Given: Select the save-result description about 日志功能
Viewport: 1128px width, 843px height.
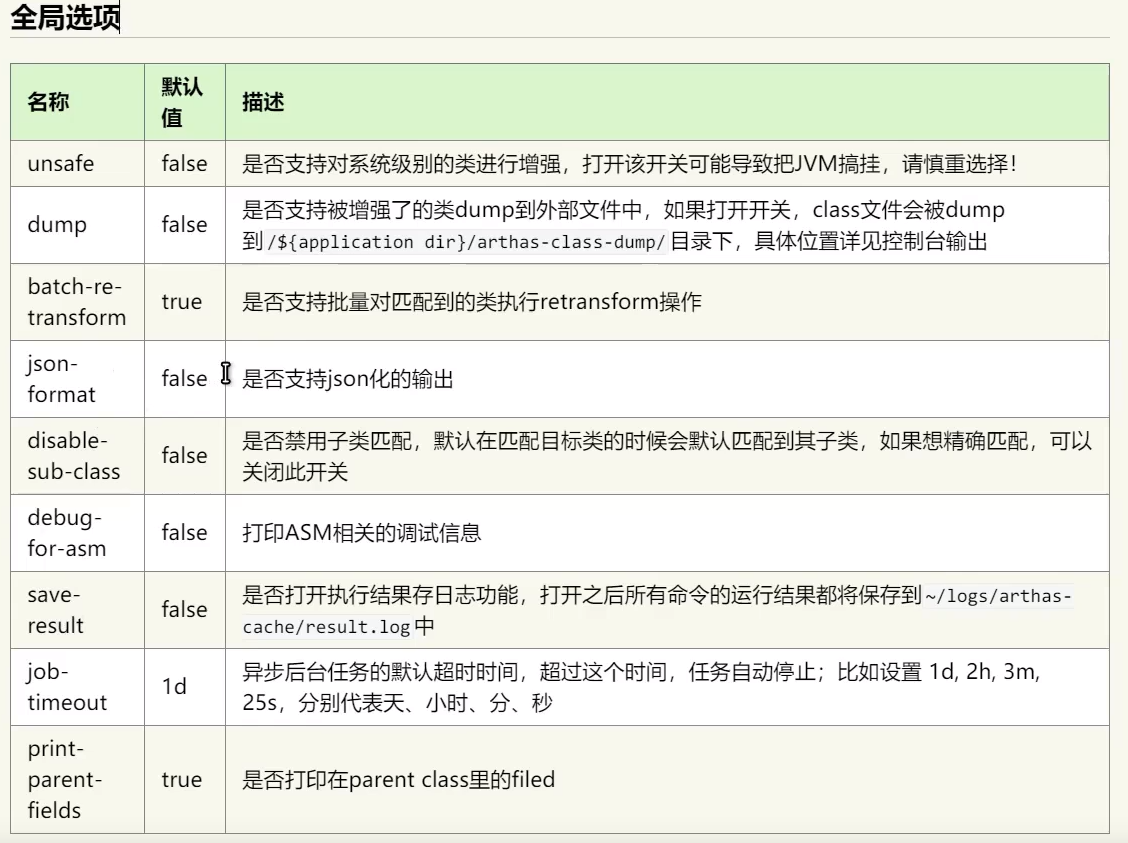Looking at the screenshot, I should [x=658, y=610].
